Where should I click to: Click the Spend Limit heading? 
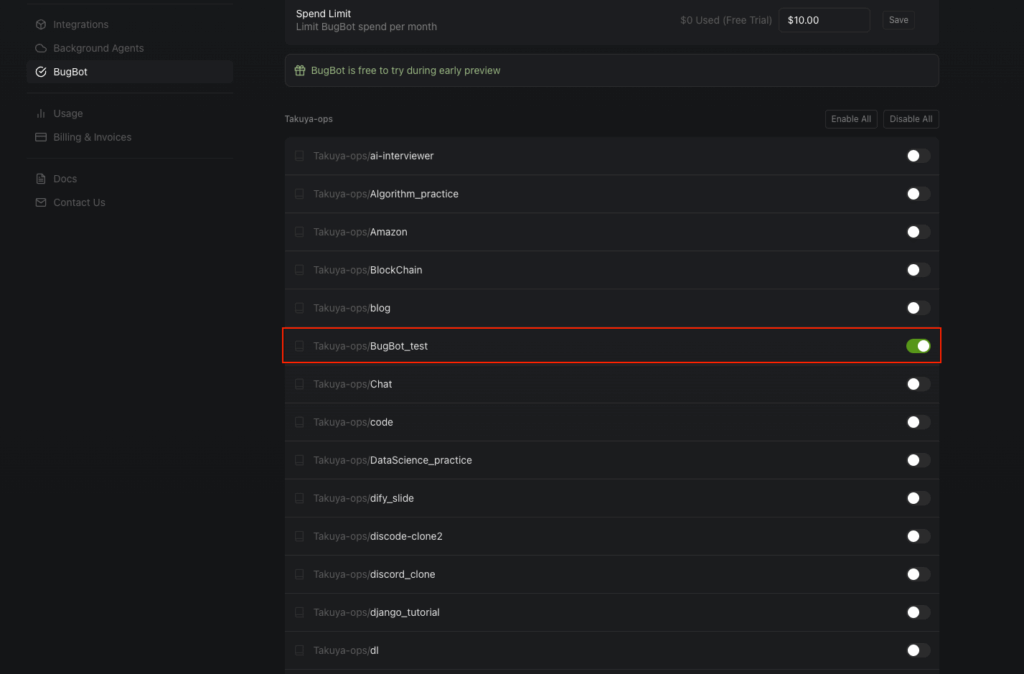(x=323, y=14)
